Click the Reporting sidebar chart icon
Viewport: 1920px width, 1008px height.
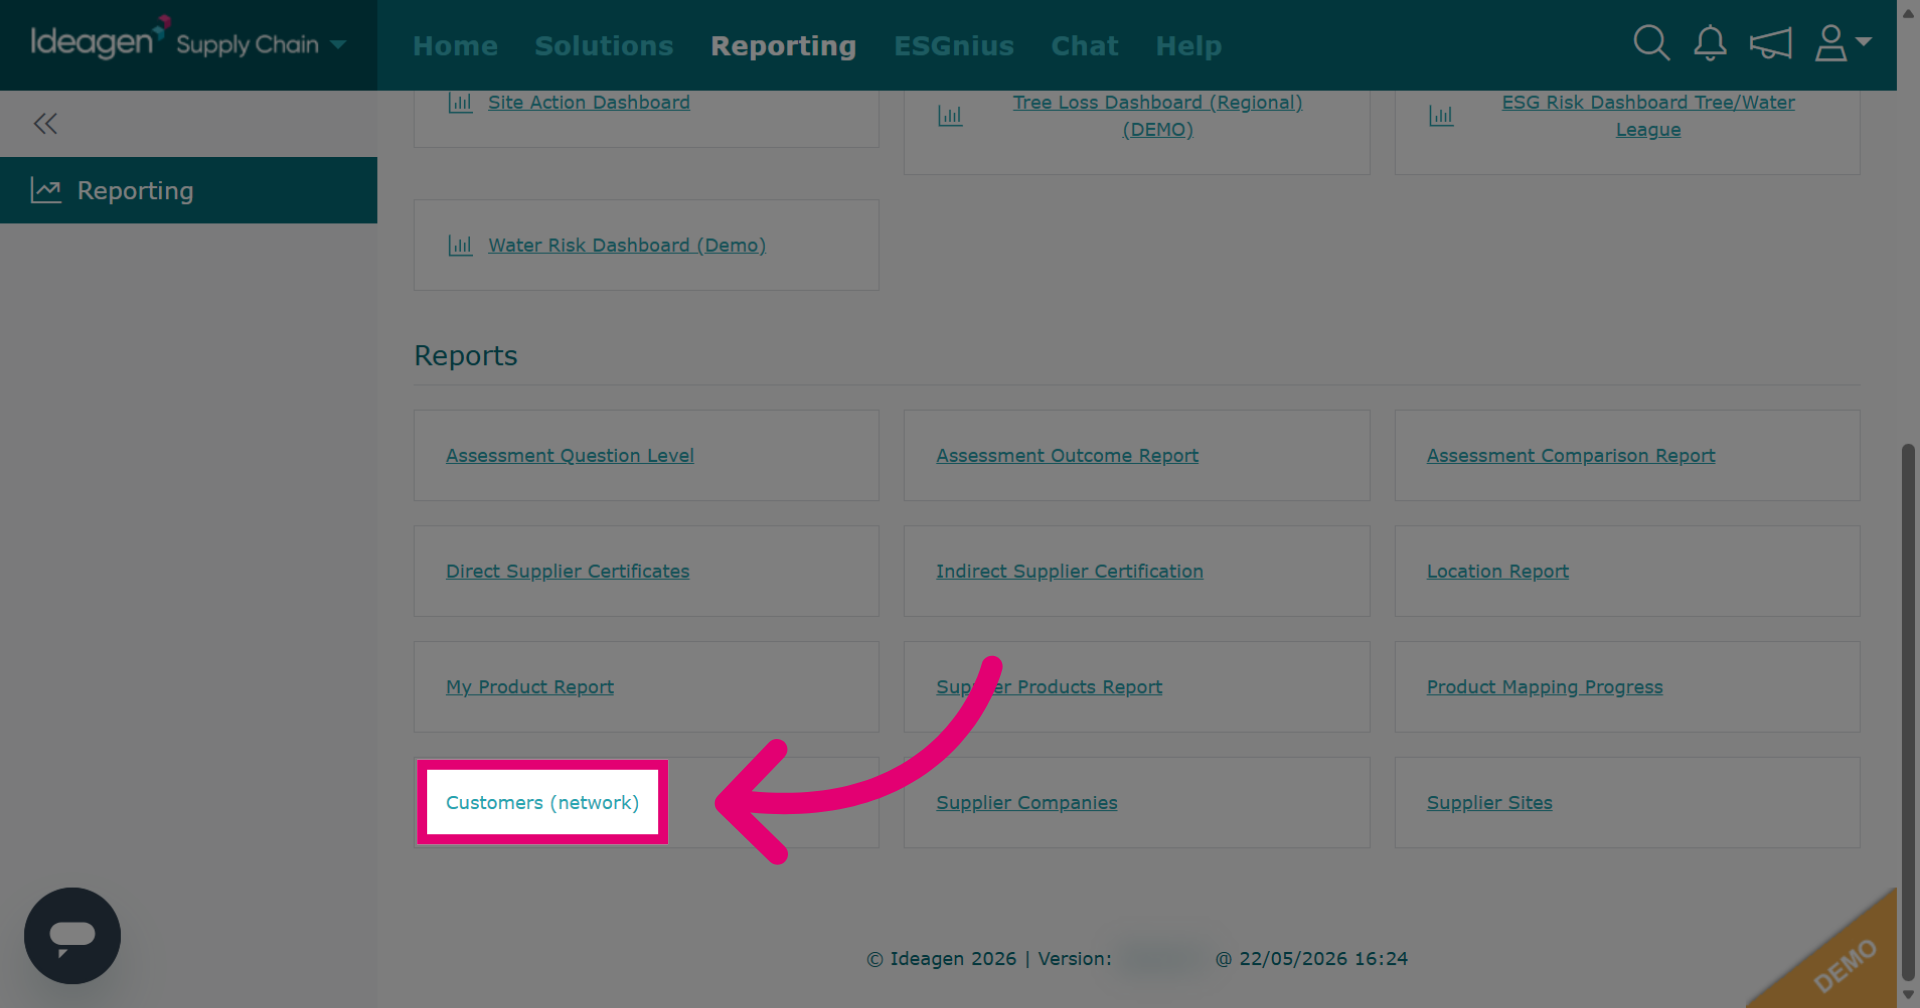pos(46,190)
